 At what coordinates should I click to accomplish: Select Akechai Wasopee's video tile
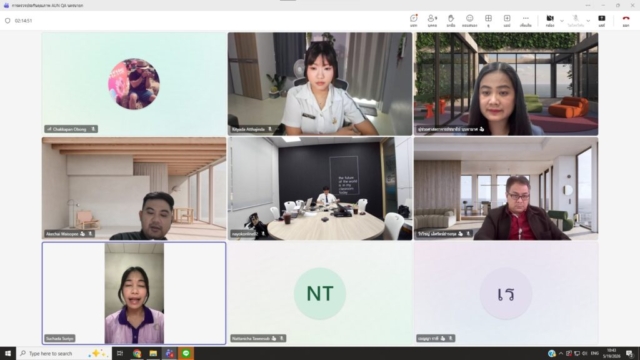134,188
